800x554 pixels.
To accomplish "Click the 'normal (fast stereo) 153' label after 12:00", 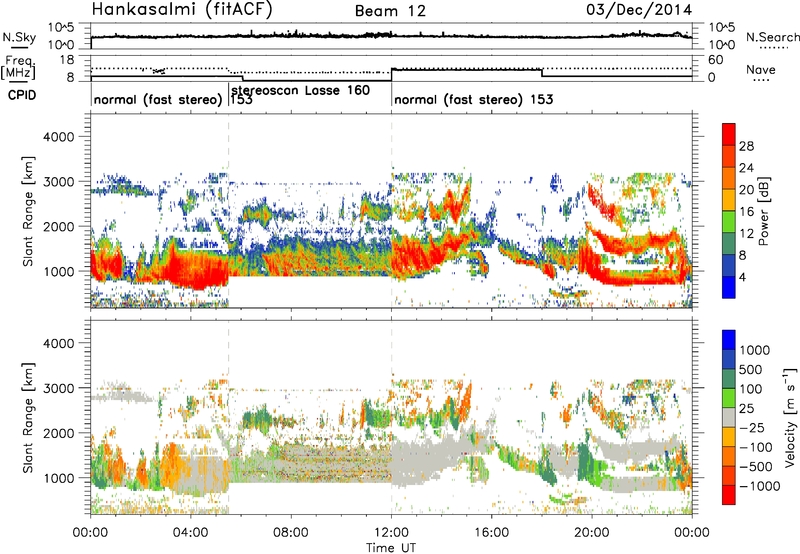I will coord(473,99).
